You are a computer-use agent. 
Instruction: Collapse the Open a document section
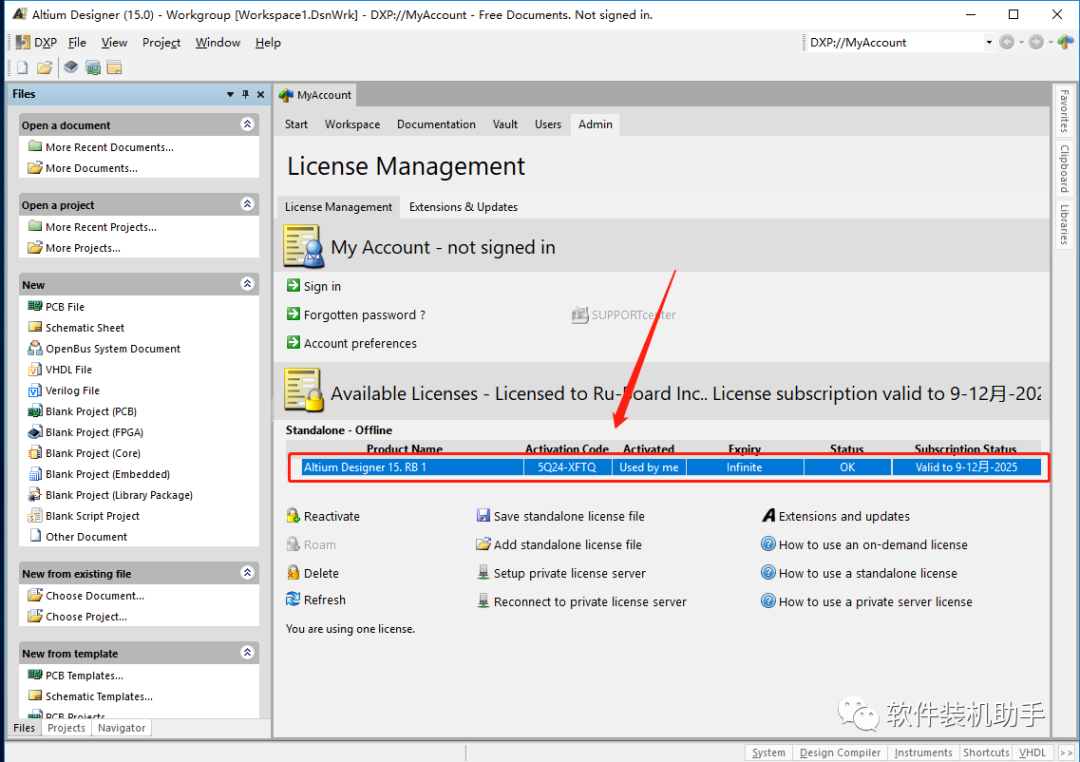(247, 124)
